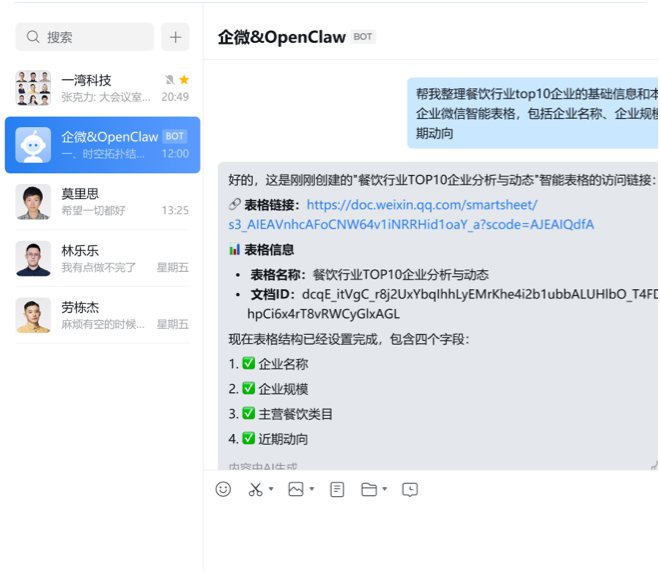
Task: Click the document icon in the message toolbar
Action: click(337, 490)
